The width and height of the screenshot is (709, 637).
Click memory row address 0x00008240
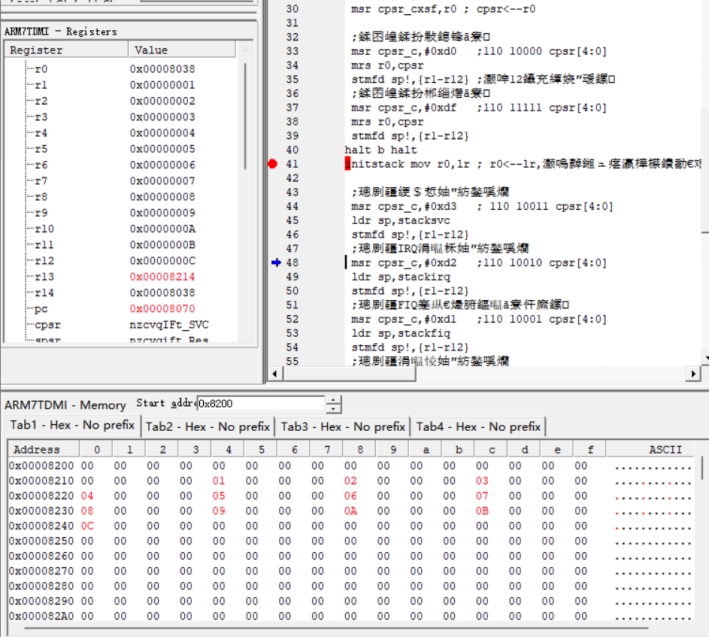pos(41,526)
